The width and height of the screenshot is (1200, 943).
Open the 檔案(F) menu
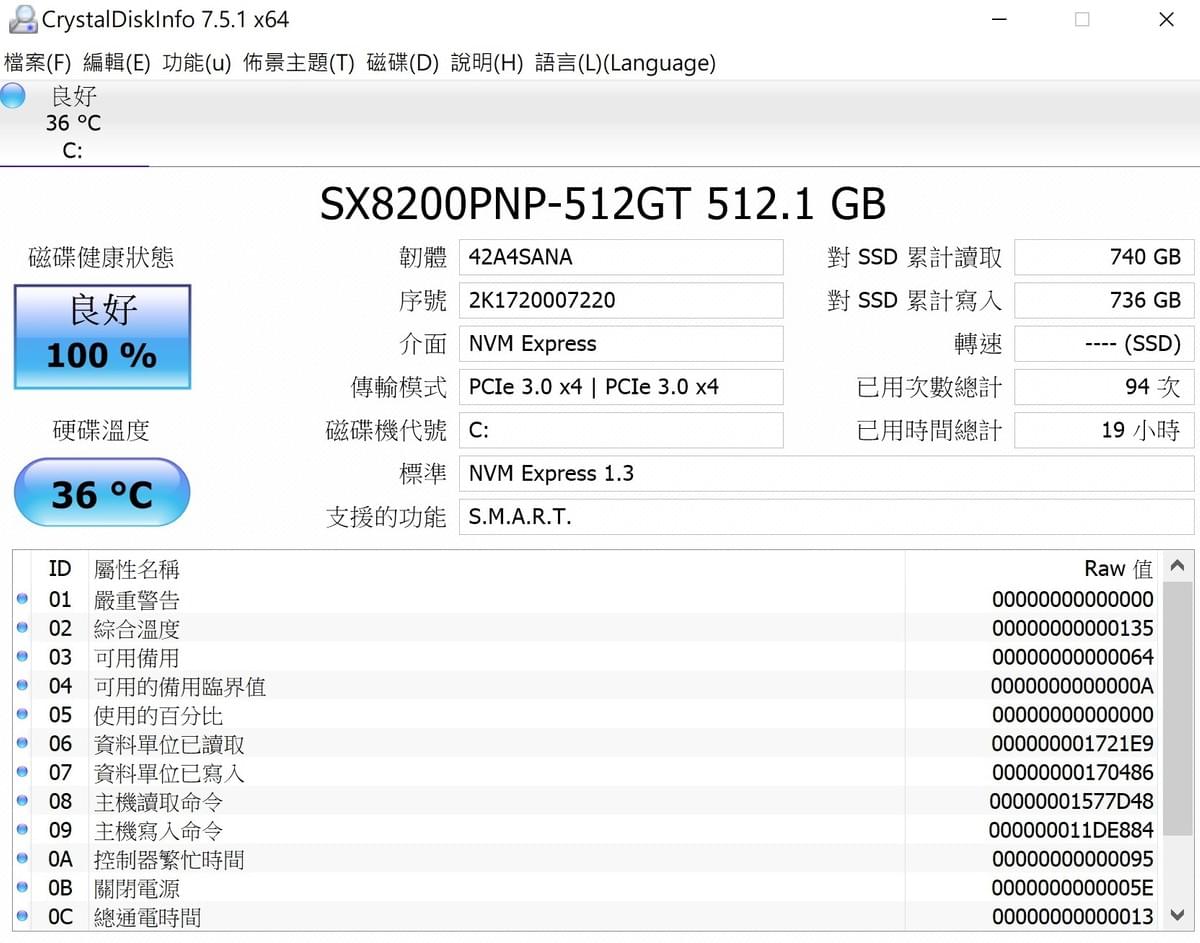coord(38,63)
